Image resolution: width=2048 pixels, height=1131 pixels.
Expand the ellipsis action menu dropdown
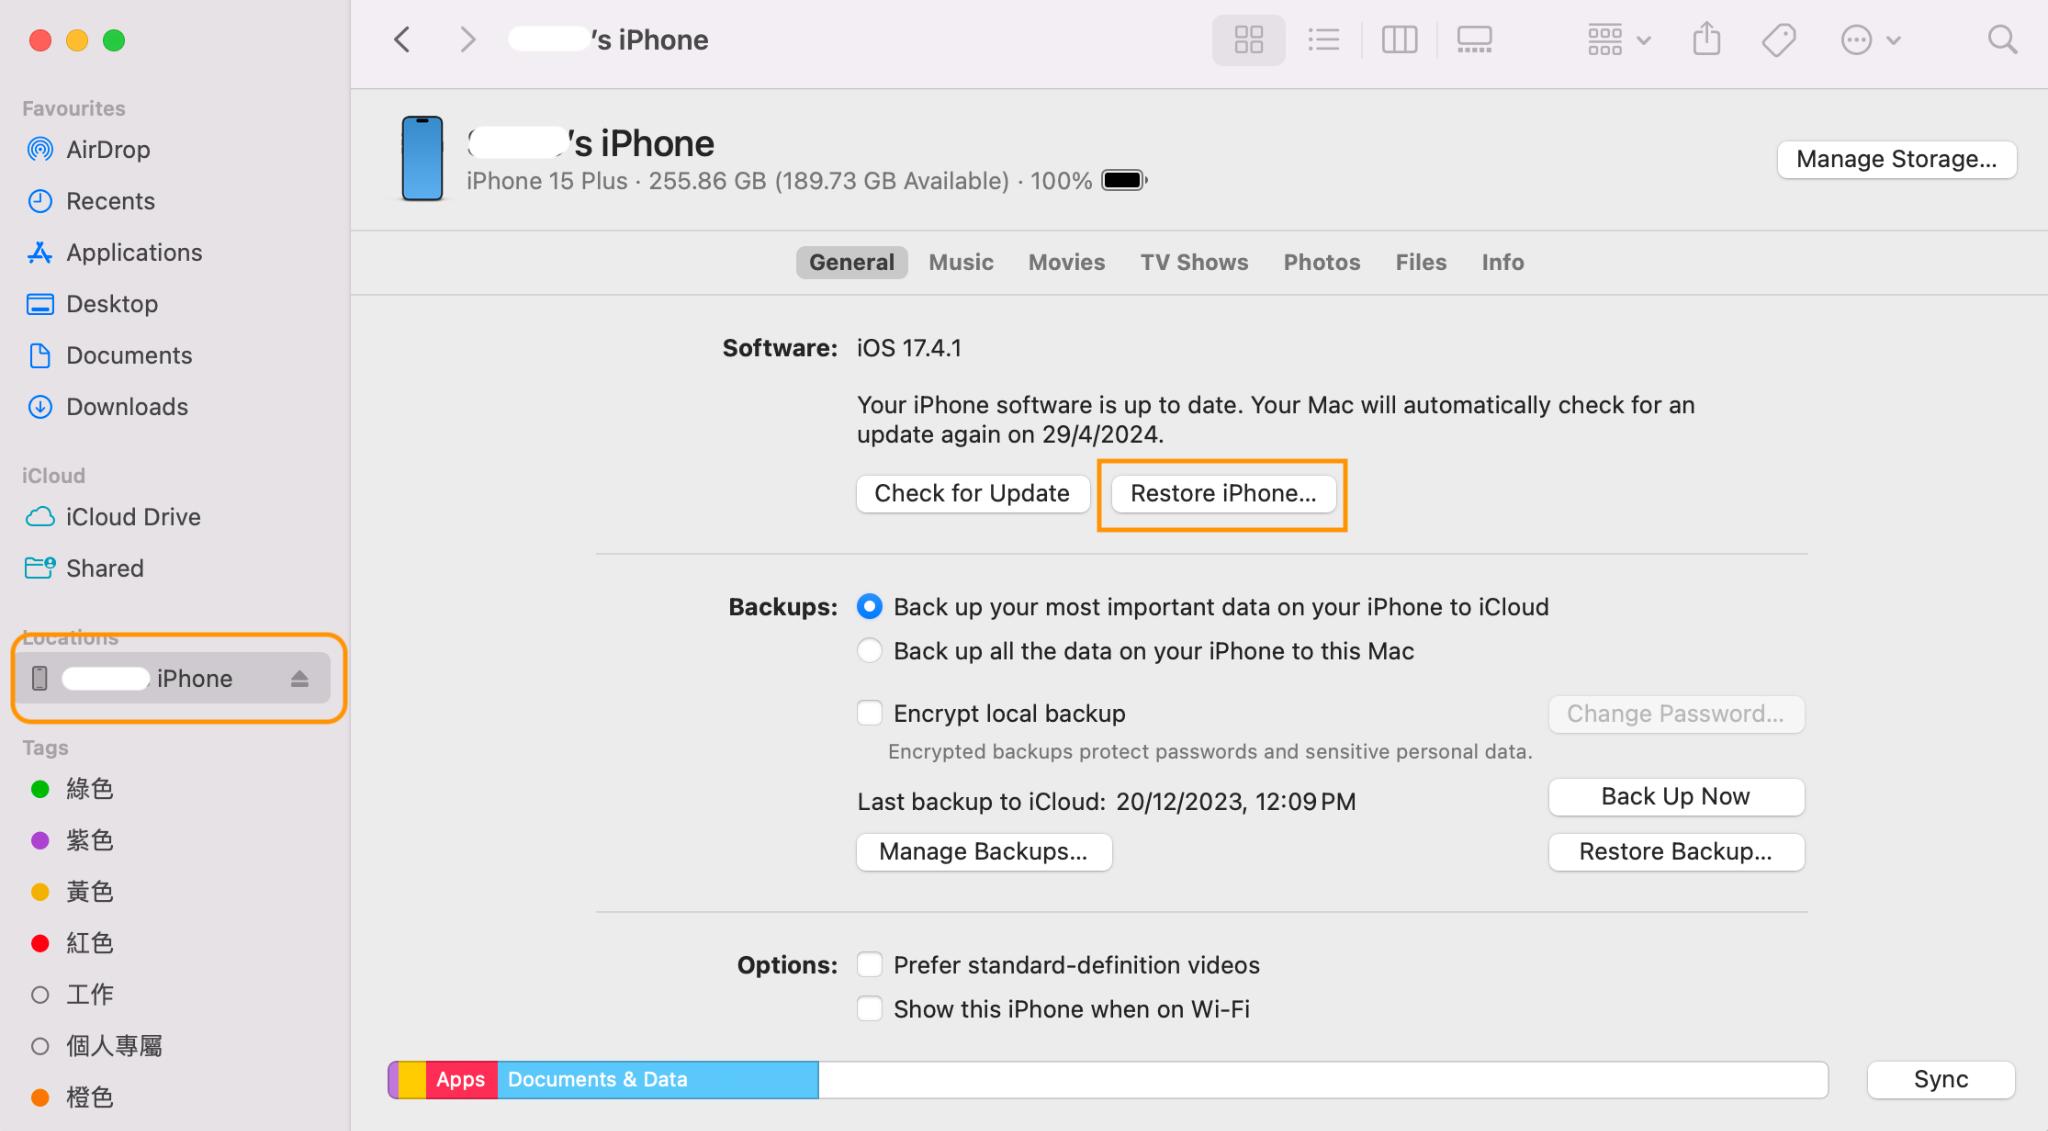[1870, 40]
